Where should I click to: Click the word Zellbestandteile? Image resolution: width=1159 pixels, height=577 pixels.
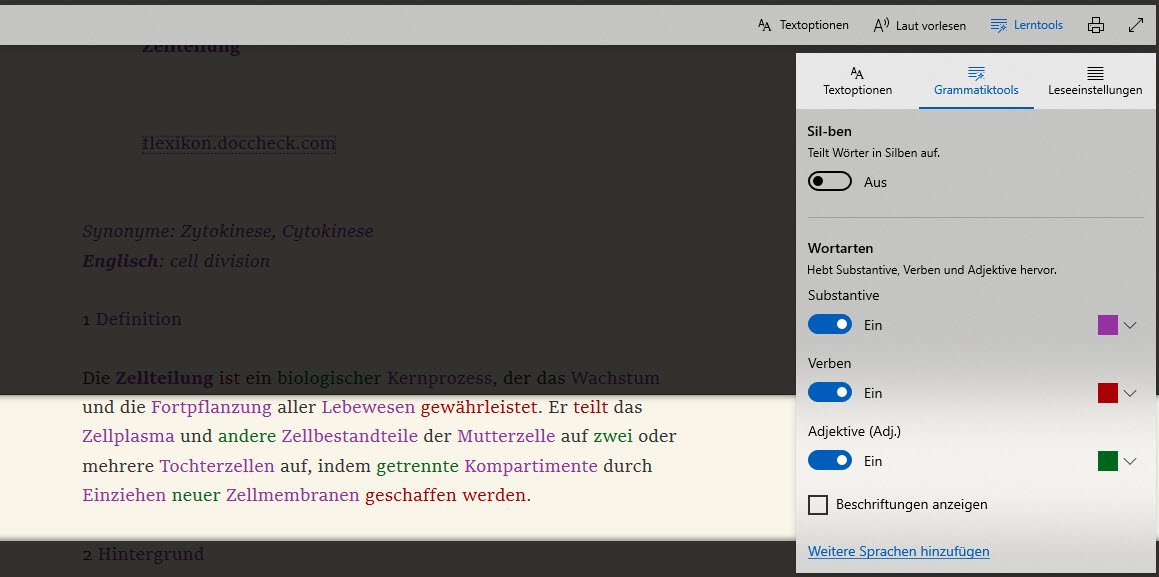pyautogui.click(x=350, y=437)
